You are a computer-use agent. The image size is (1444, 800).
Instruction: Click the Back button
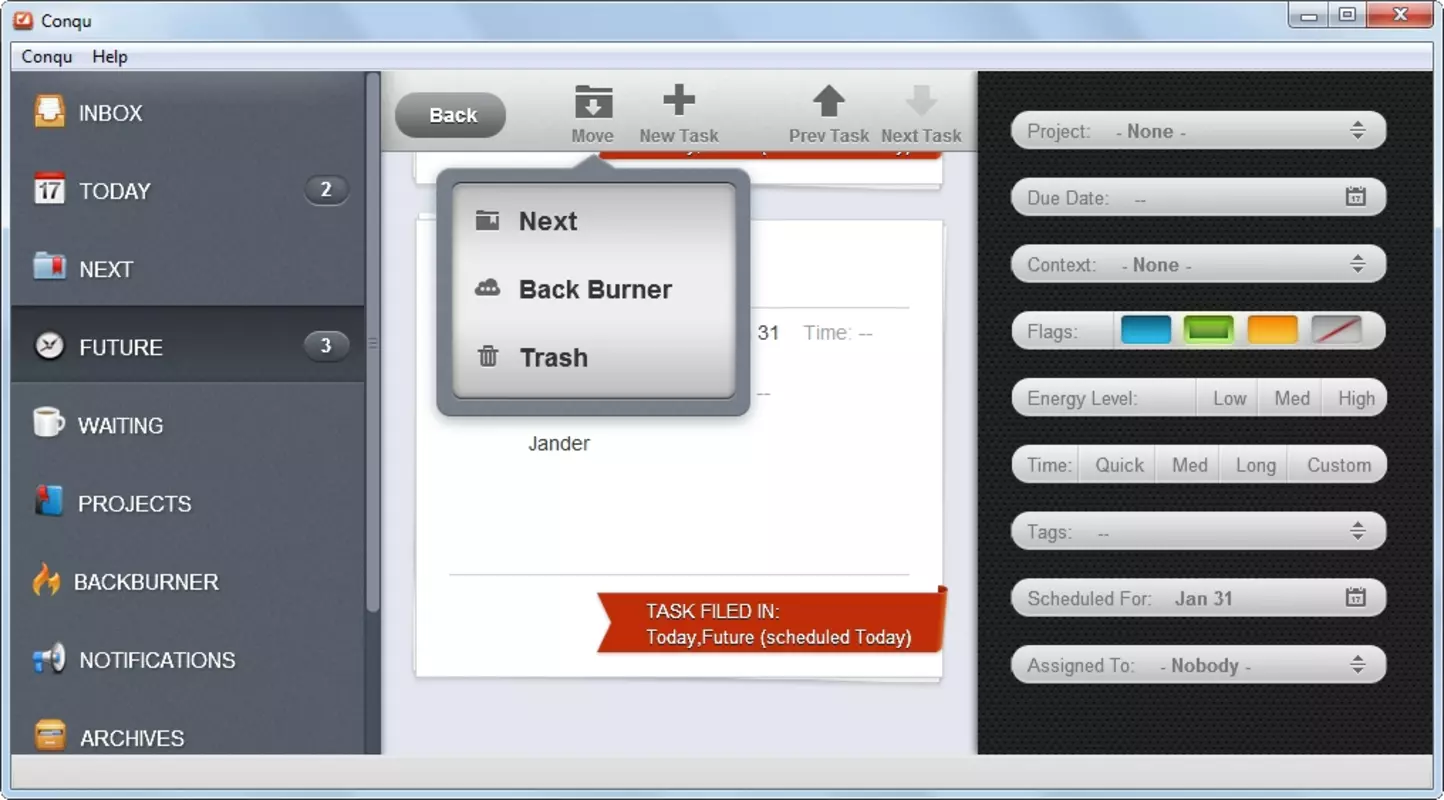point(451,115)
